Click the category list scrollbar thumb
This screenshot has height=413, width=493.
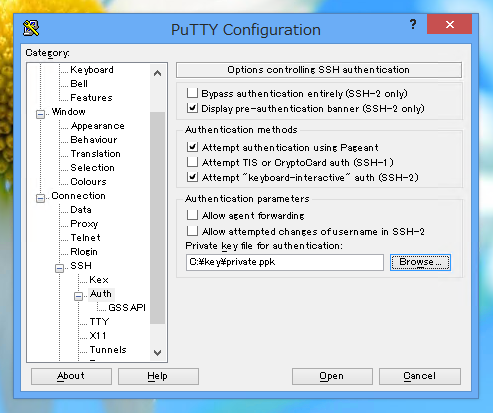click(158, 218)
